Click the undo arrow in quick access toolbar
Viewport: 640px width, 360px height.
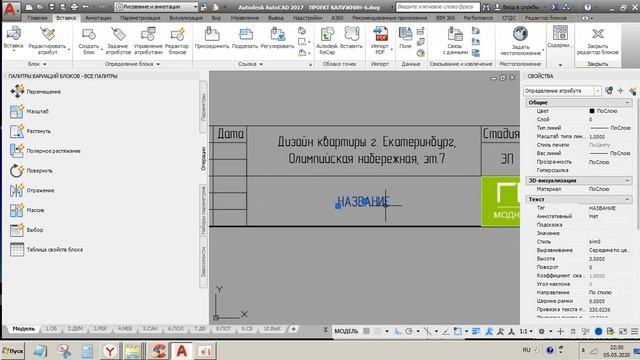85,7
